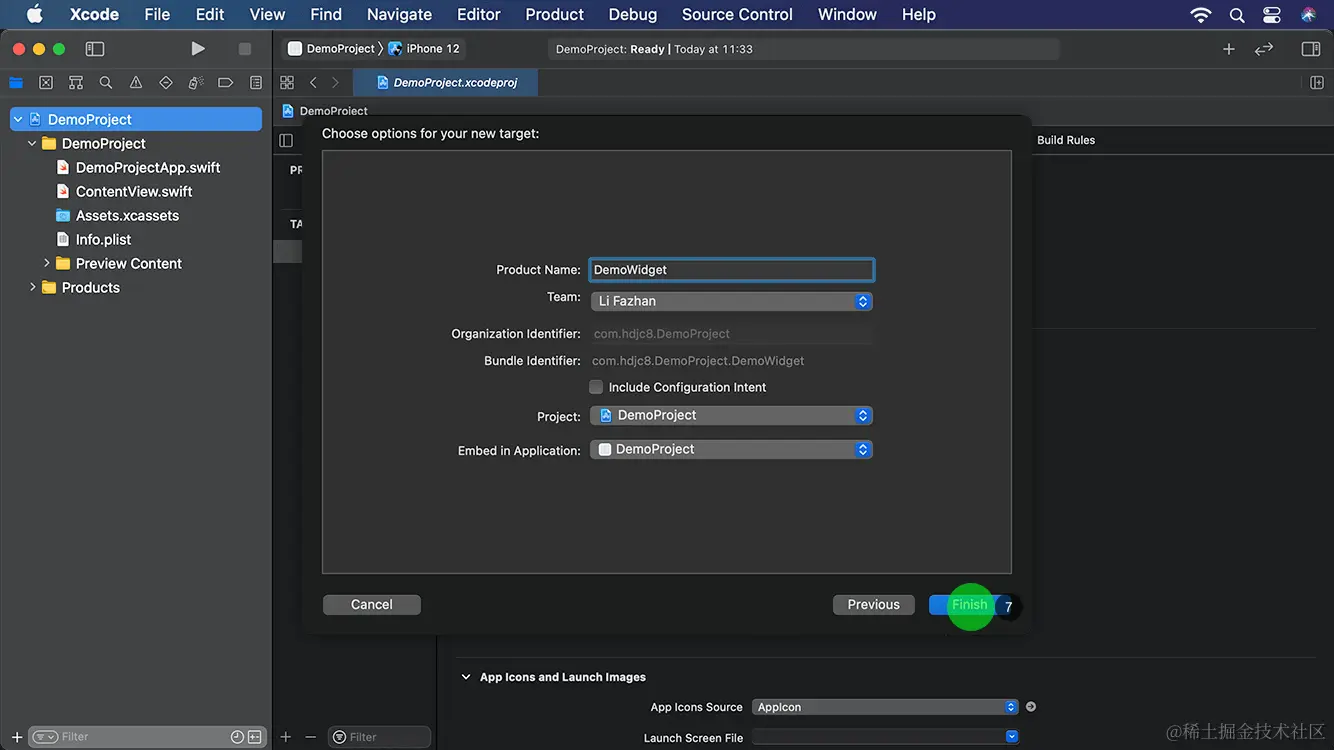Viewport: 1334px width, 750px height.
Task: Click the Previous button
Action: pos(874,605)
